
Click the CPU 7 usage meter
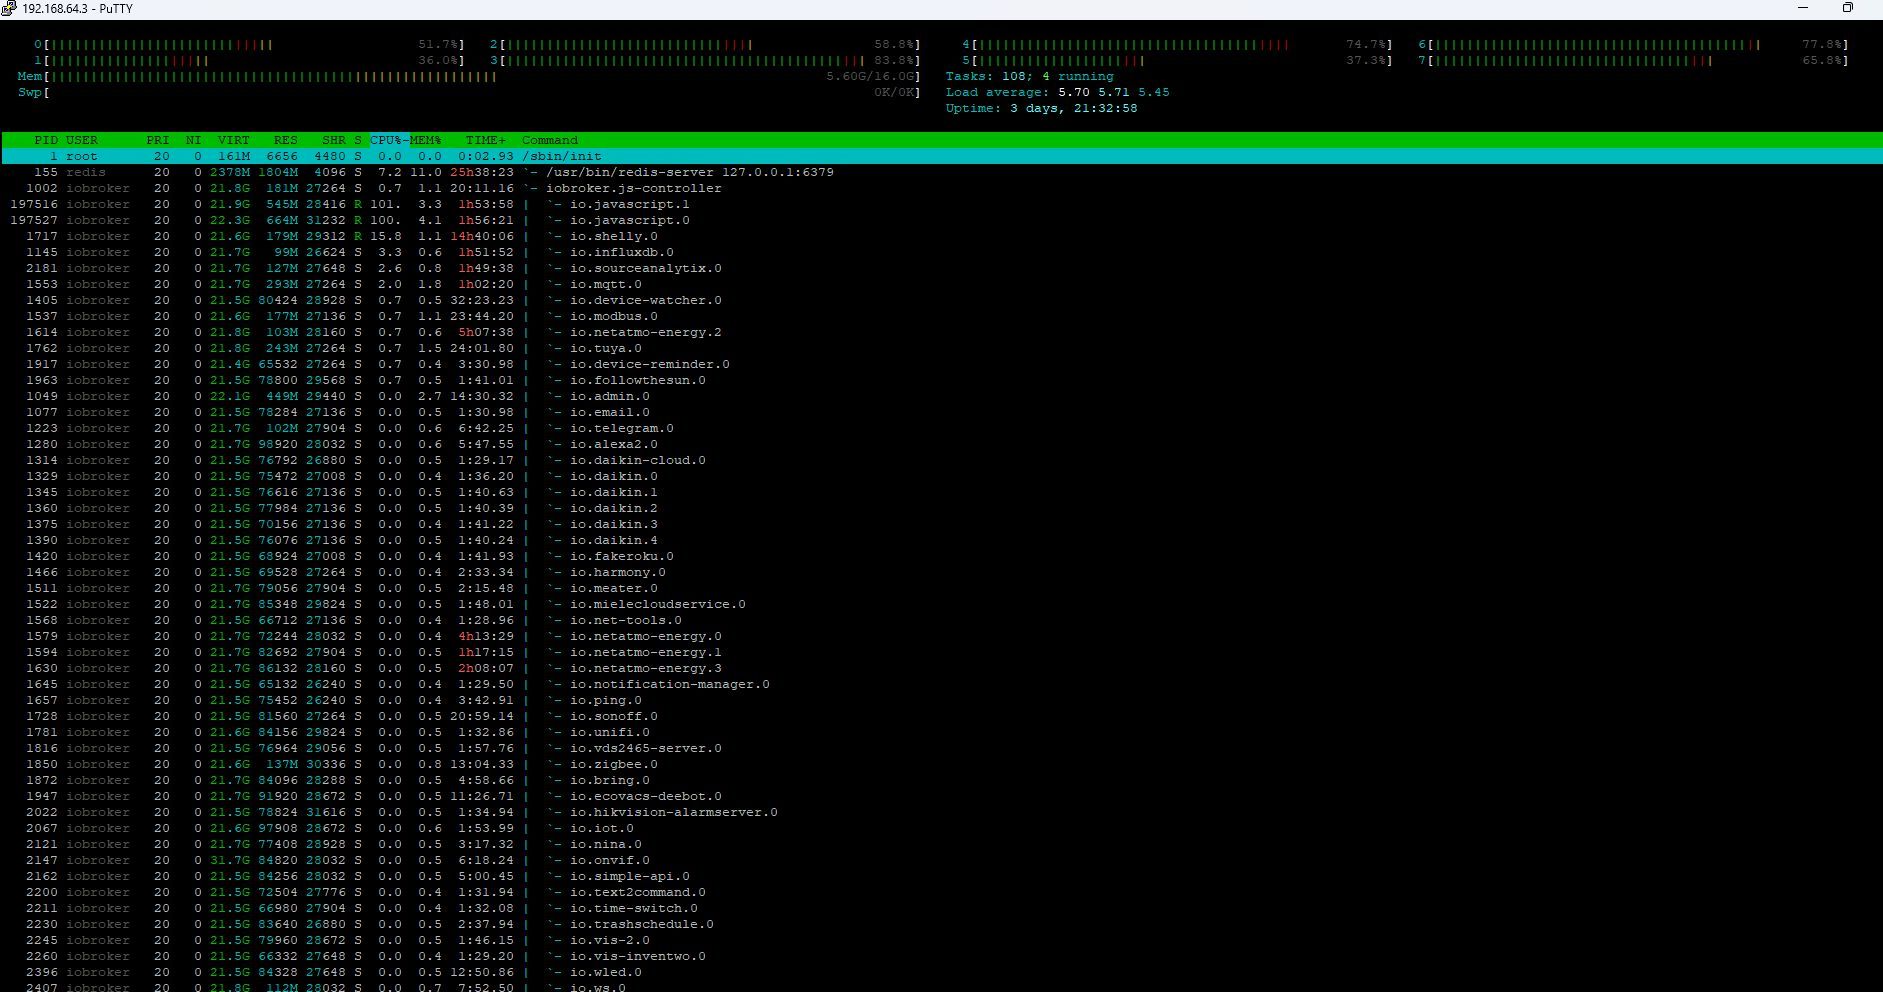1633,60
